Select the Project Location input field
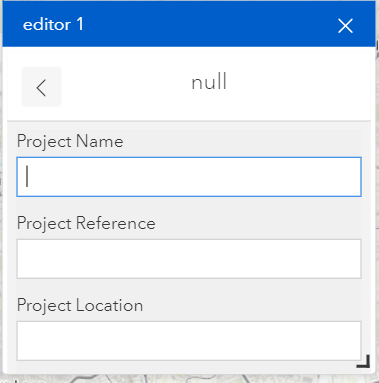 189,341
